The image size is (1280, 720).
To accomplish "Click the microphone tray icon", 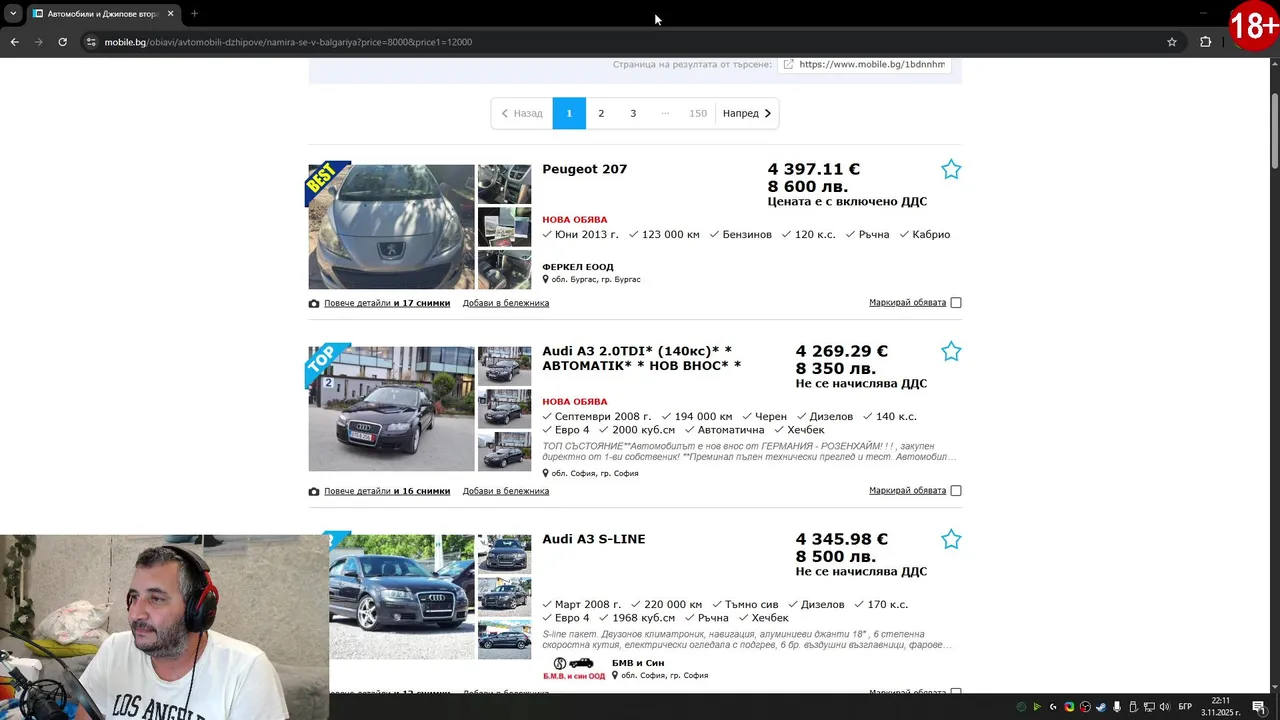I will tap(1117, 707).
